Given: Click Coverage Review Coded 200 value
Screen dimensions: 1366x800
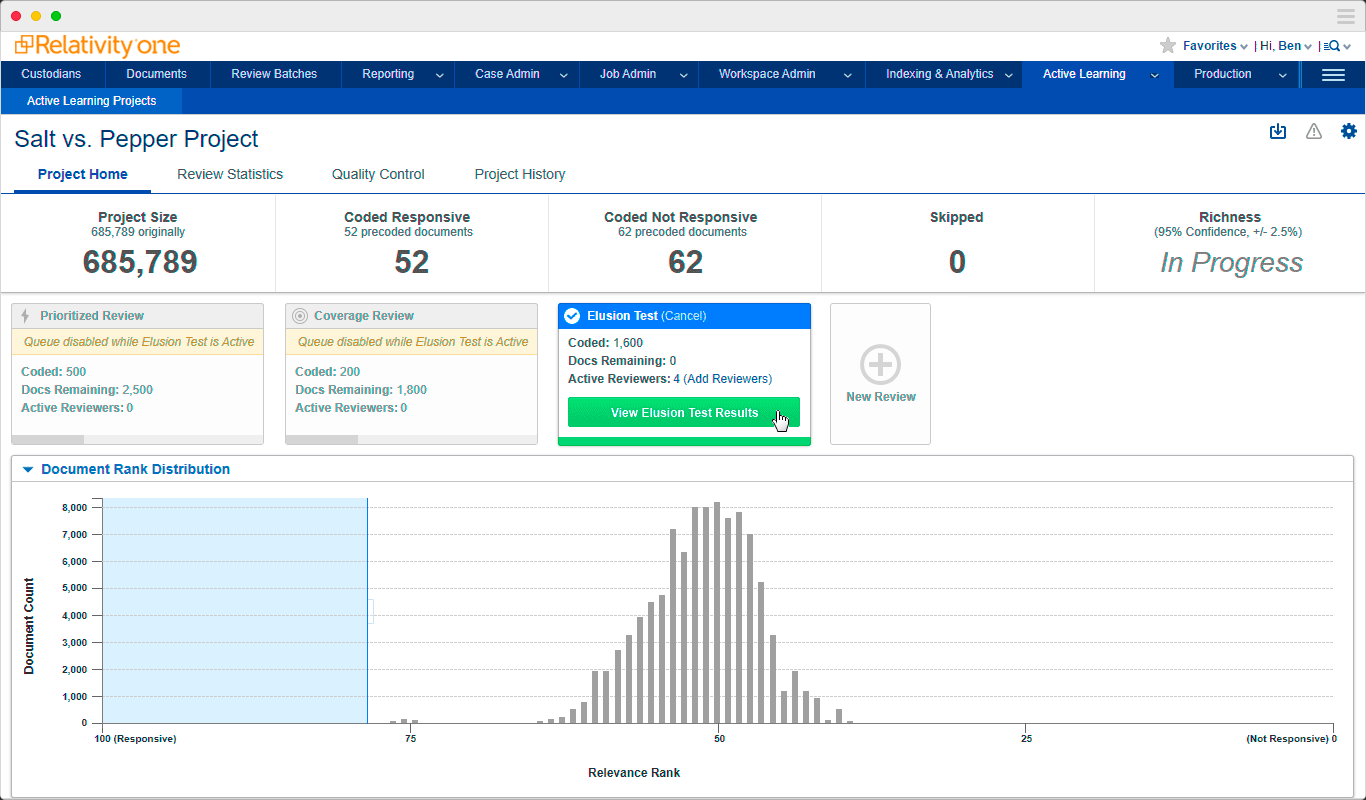Looking at the screenshot, I should pyautogui.click(x=350, y=372).
